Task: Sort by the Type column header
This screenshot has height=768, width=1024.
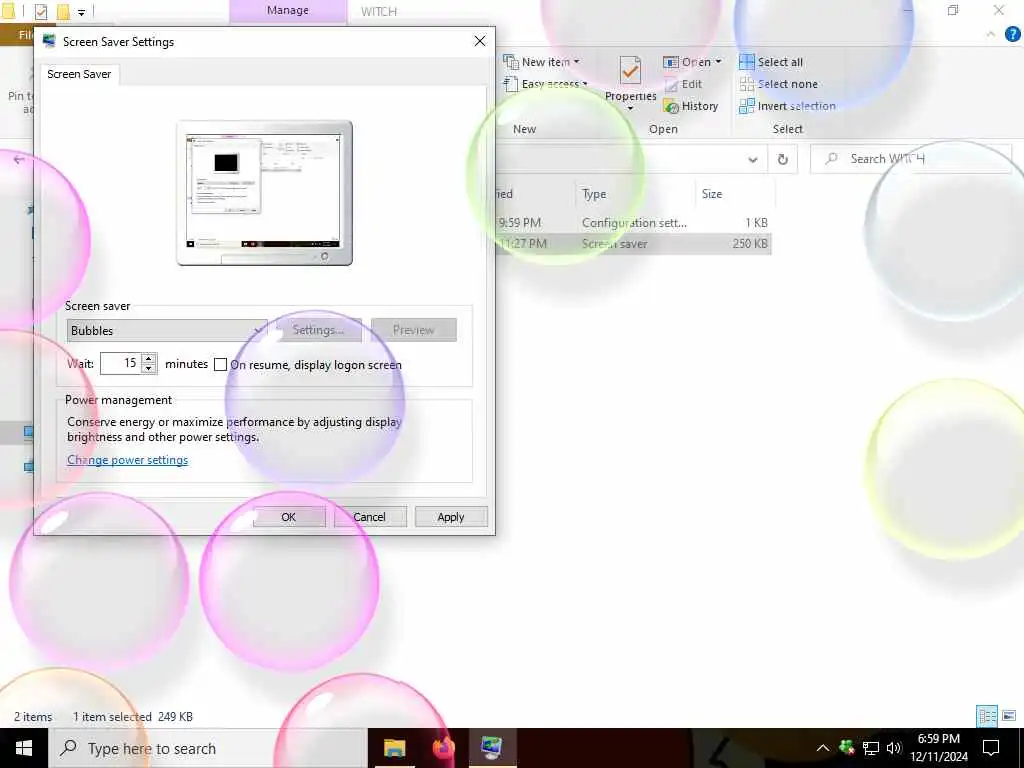Action: click(594, 194)
